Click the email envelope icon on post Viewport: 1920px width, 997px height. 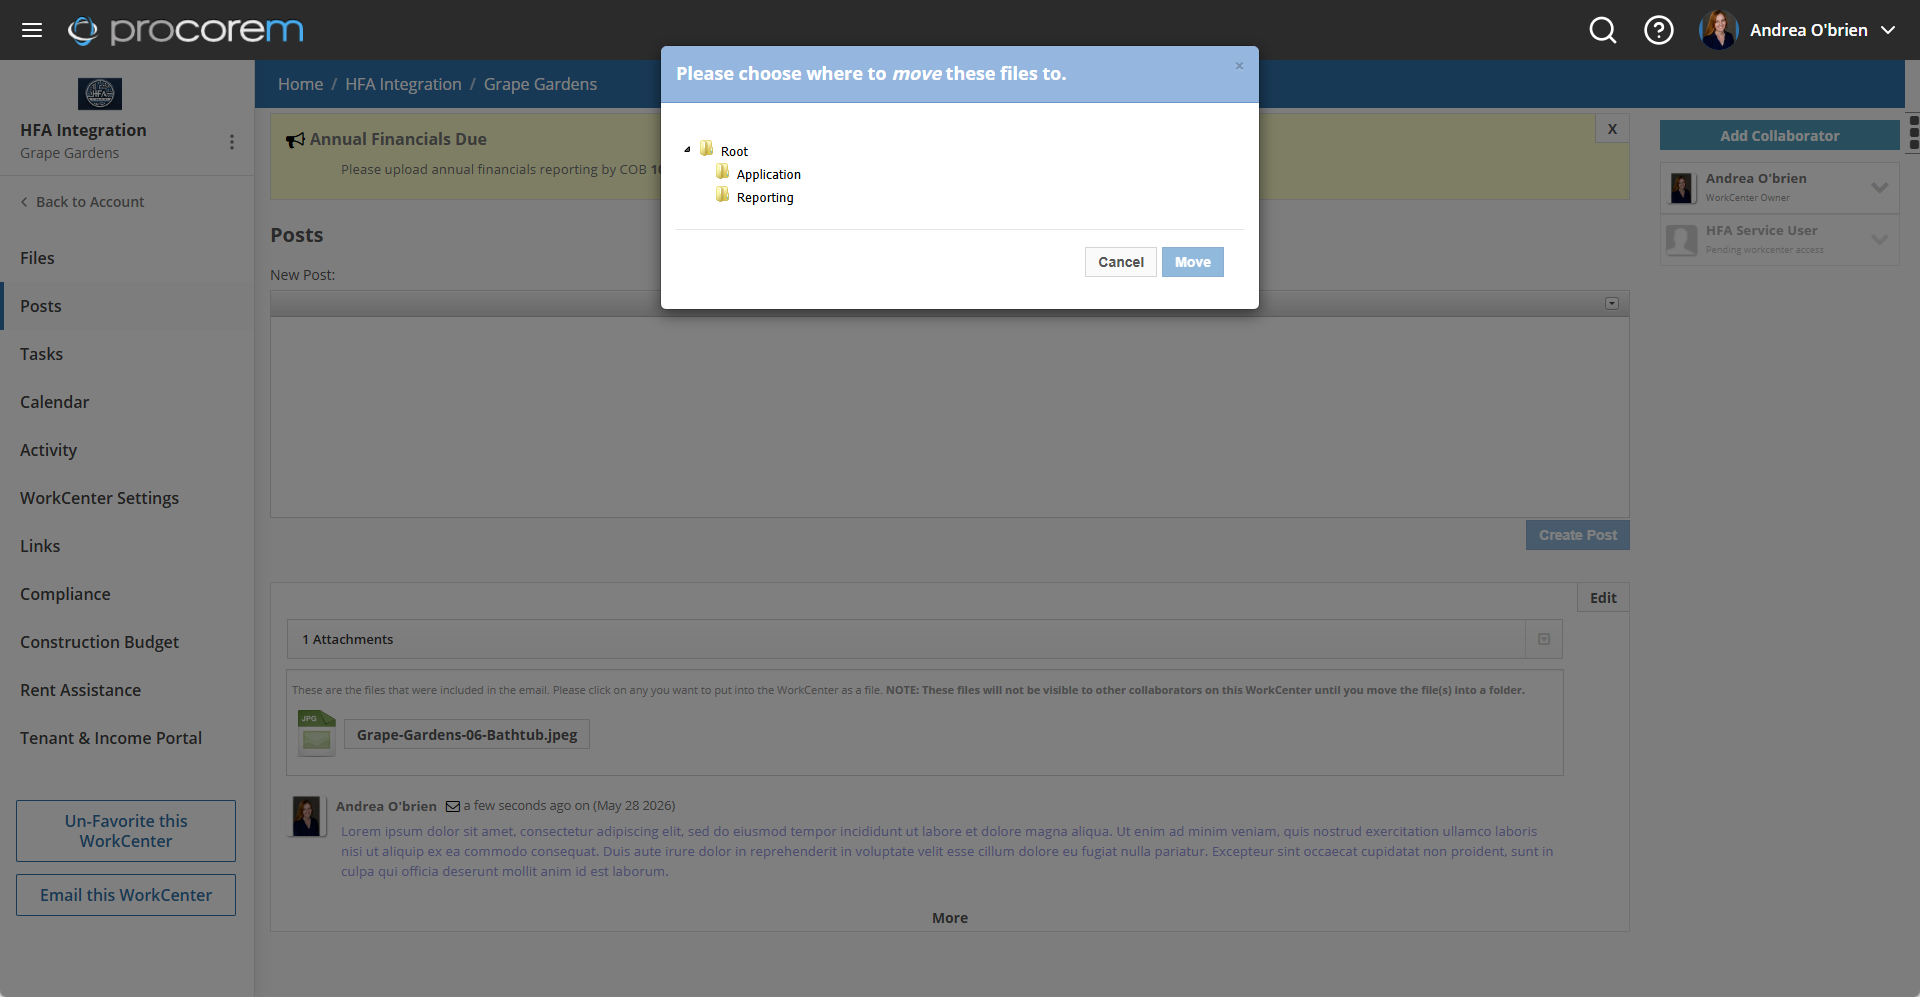[x=453, y=806]
